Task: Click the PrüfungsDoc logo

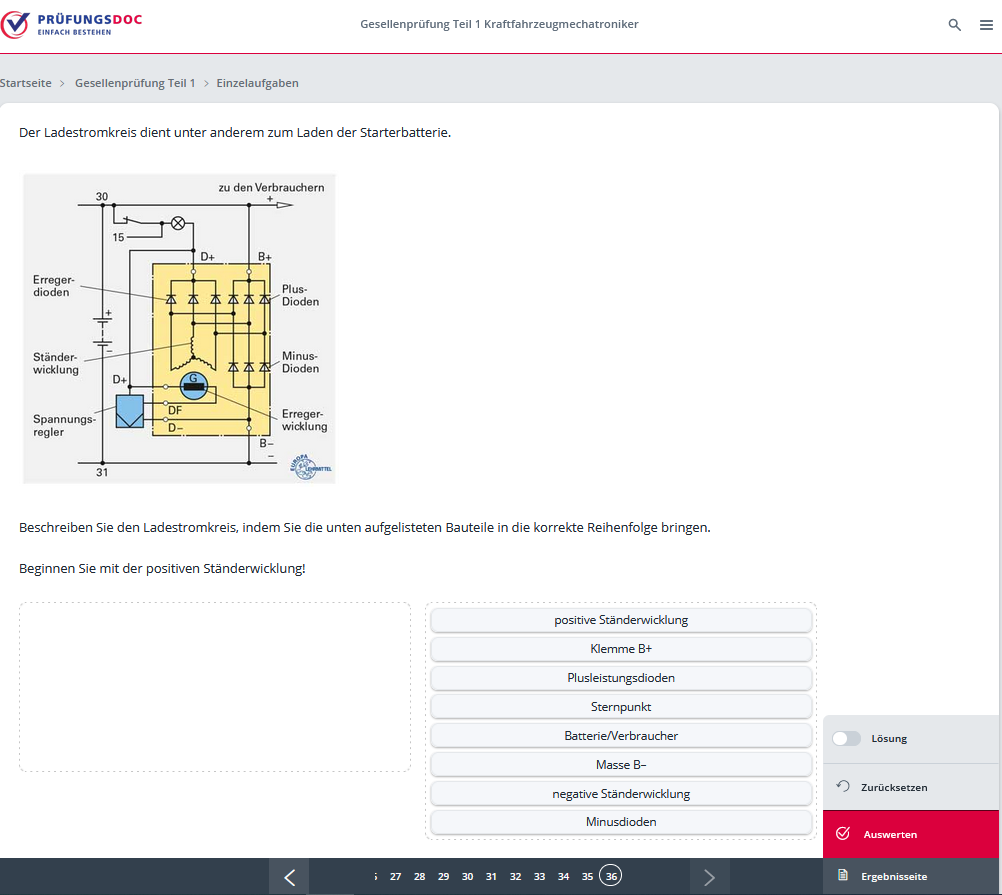Action: point(70,24)
